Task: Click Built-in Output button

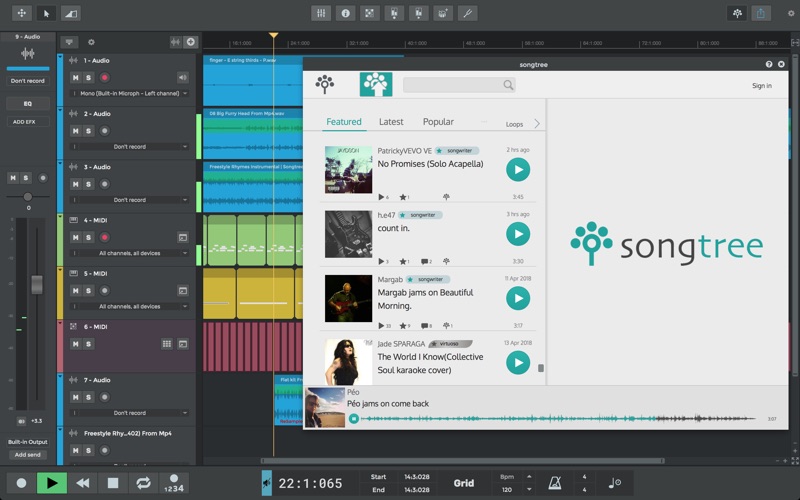Action: click(x=28, y=442)
